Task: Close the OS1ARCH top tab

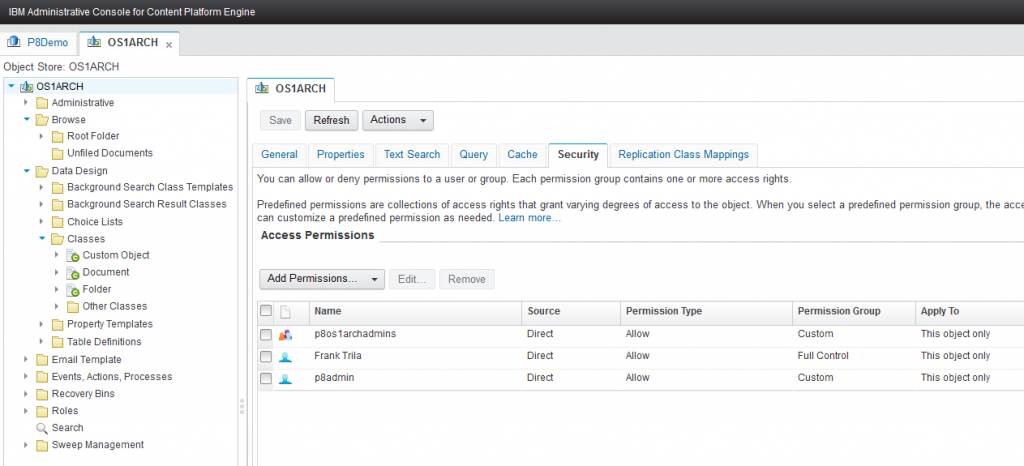Action: [168, 44]
